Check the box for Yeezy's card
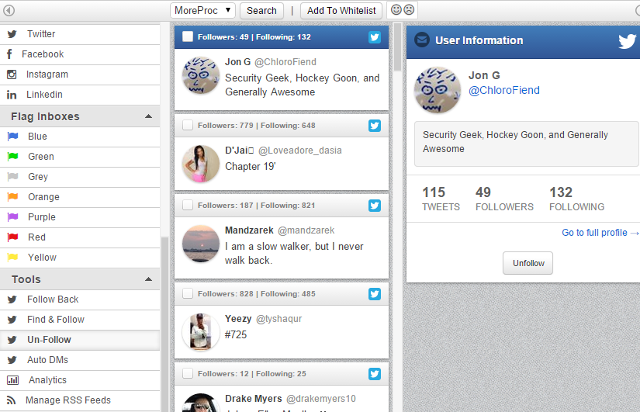Screen dimensions: 640x412 click(x=188, y=294)
